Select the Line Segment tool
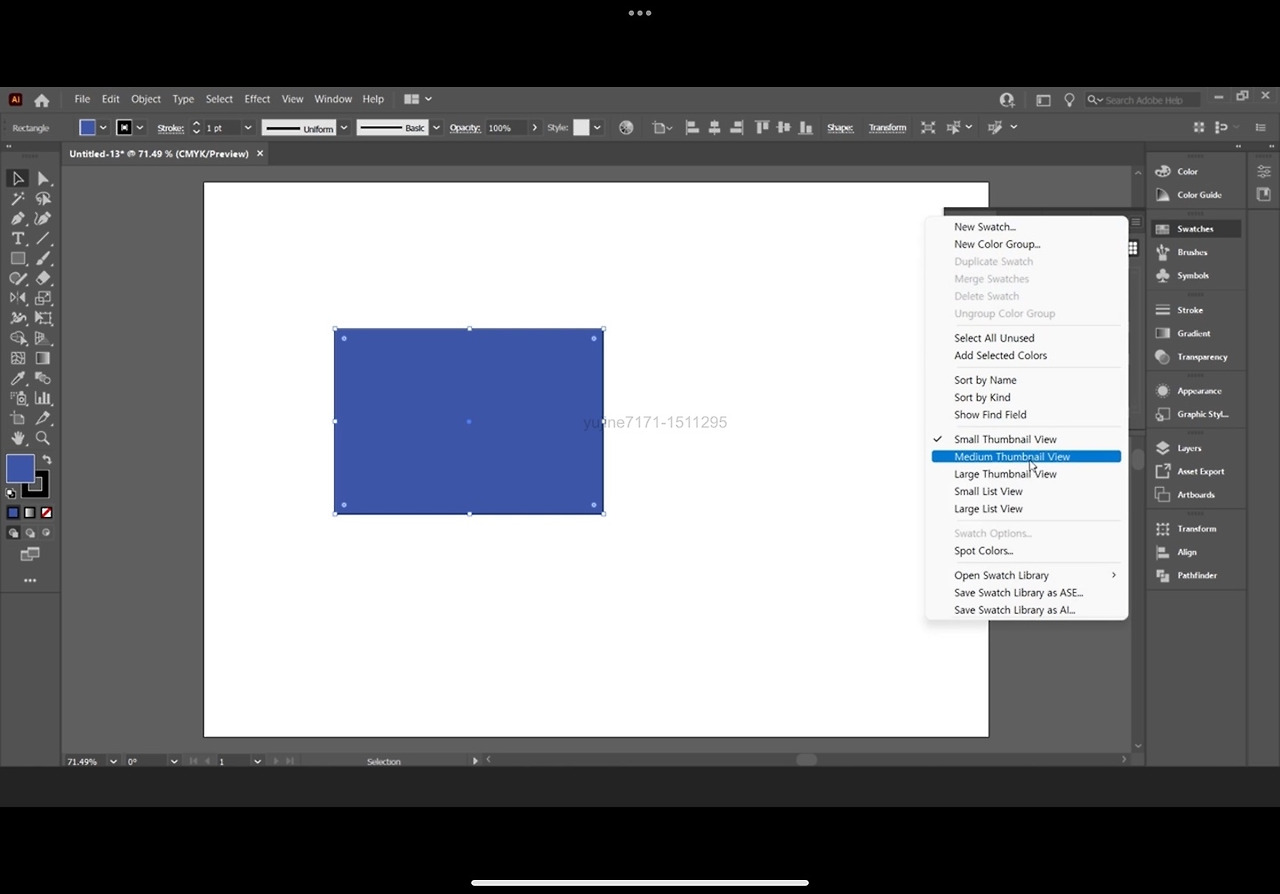Image resolution: width=1280 pixels, height=894 pixels. click(43, 238)
